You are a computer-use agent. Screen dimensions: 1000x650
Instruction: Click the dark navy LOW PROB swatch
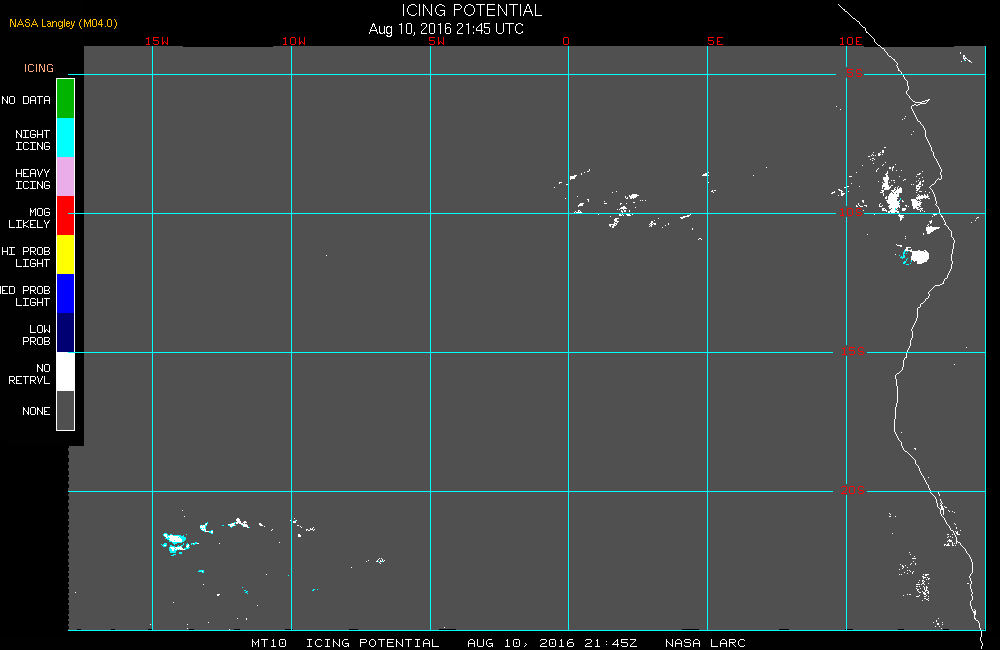(x=66, y=332)
